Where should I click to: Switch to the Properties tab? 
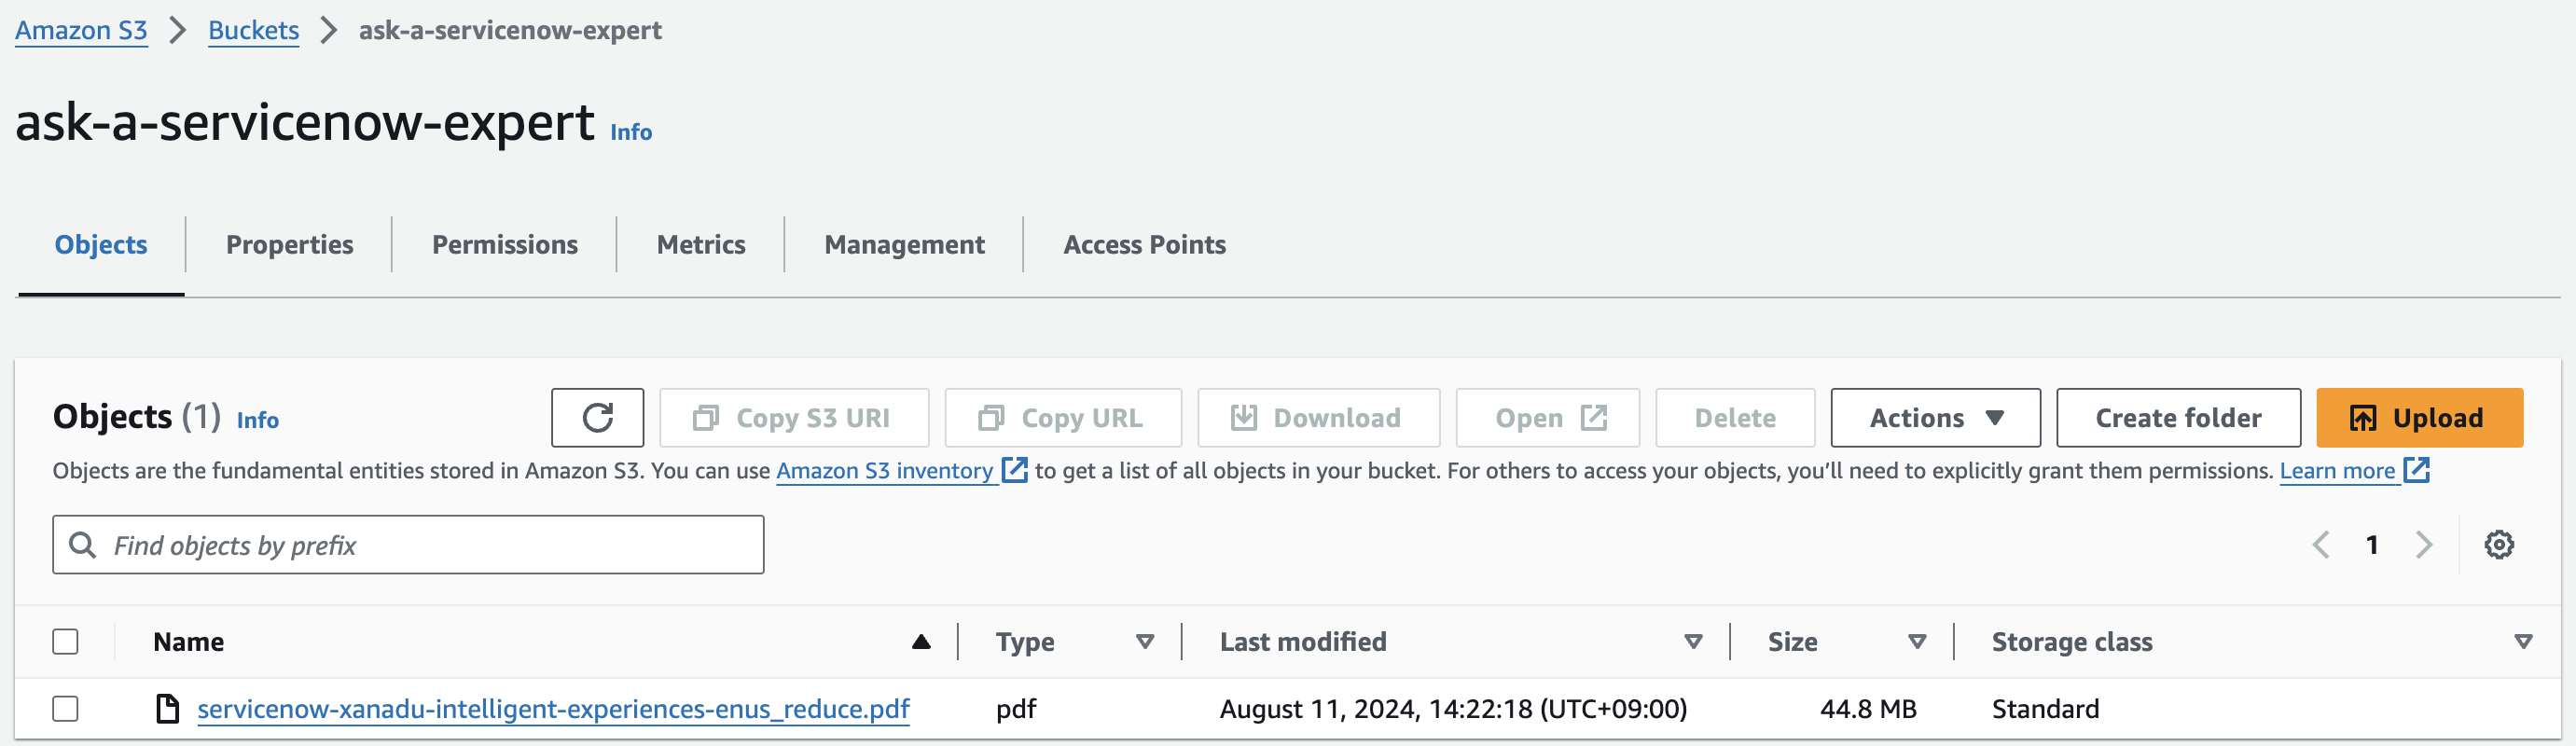click(289, 245)
